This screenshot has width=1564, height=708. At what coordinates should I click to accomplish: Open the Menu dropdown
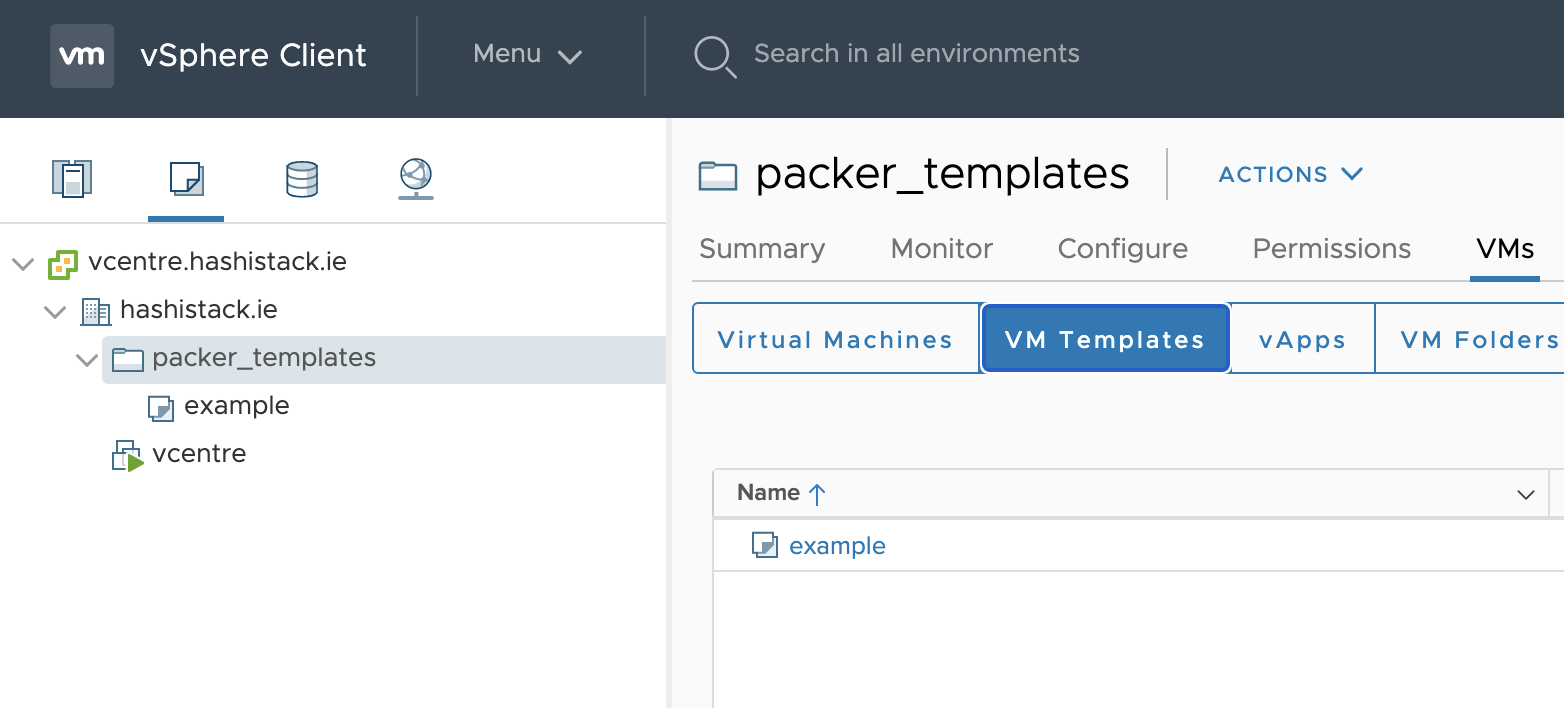coord(527,54)
